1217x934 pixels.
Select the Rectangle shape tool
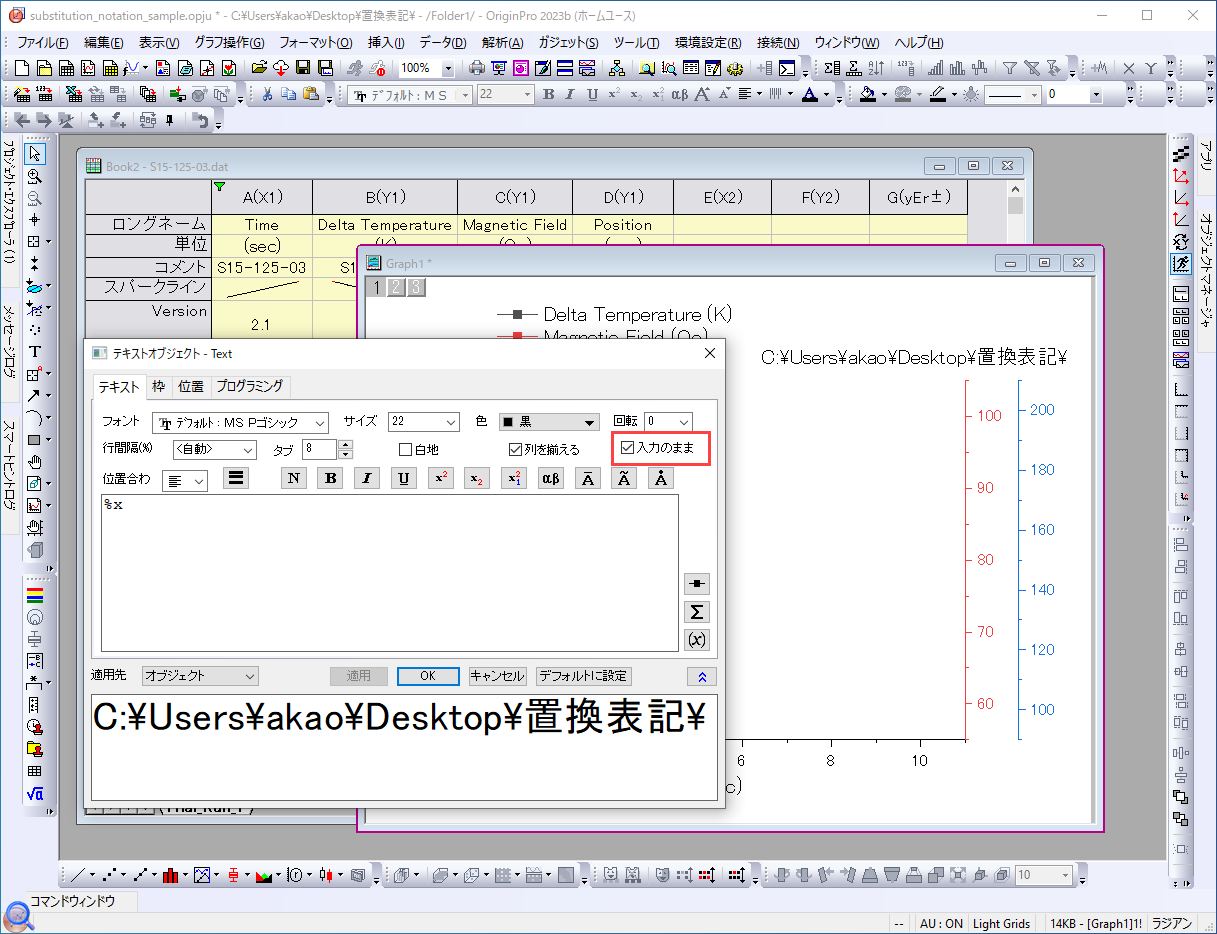pos(34,440)
